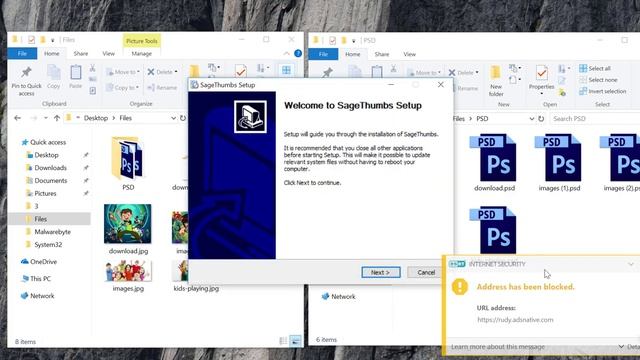640x360 pixels.
Task: Select Files folder in navigation pane
Action: tap(40, 219)
